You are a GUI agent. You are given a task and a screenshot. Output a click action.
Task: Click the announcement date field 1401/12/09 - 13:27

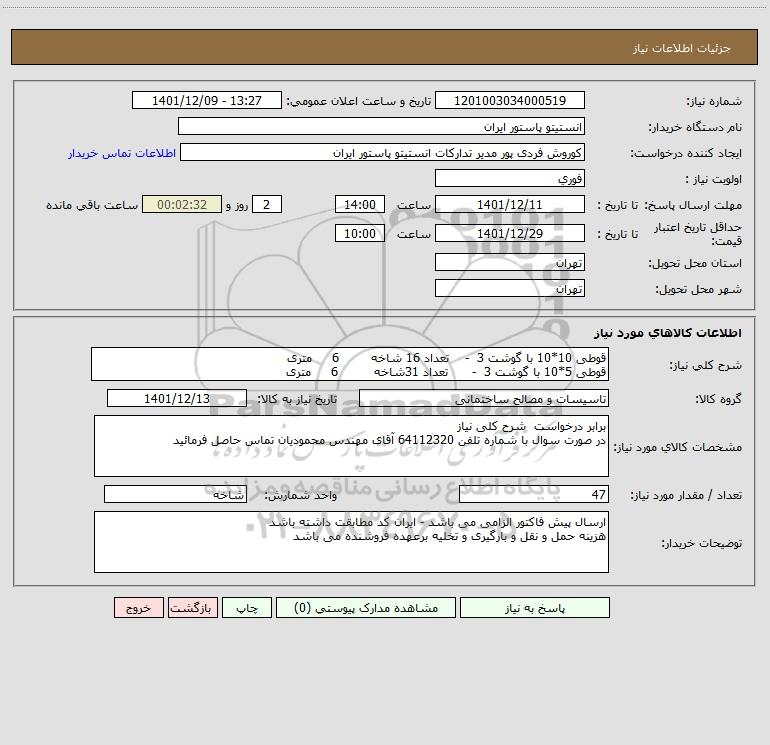point(207,100)
